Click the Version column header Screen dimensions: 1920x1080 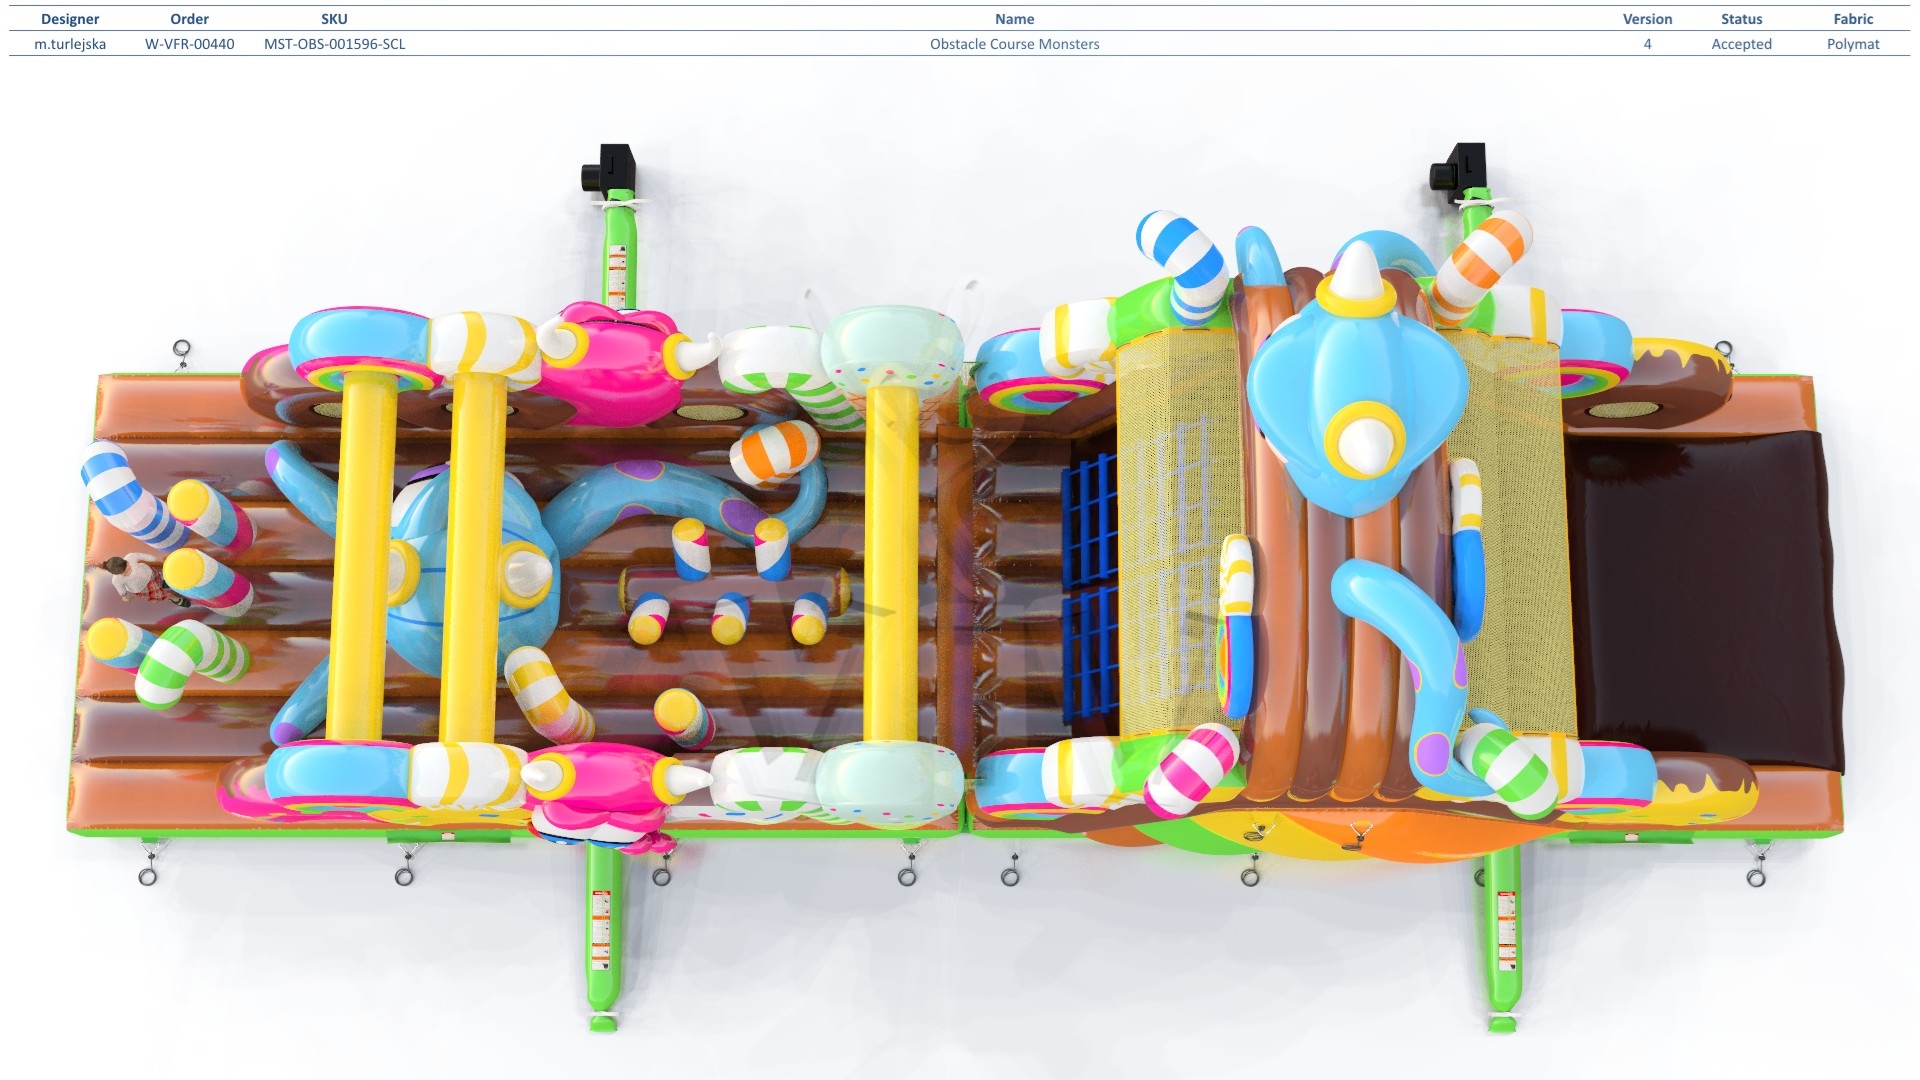pos(1647,19)
